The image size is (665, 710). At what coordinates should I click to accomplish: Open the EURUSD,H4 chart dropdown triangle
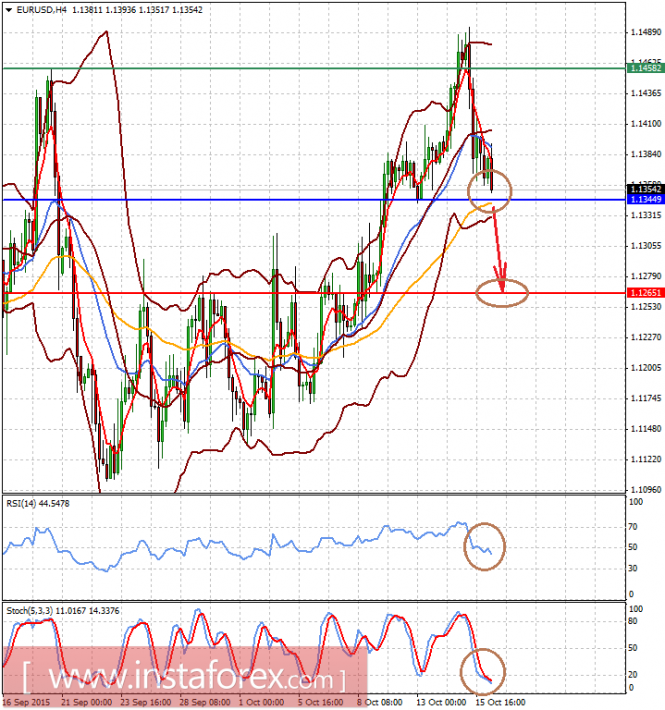tap(9, 10)
